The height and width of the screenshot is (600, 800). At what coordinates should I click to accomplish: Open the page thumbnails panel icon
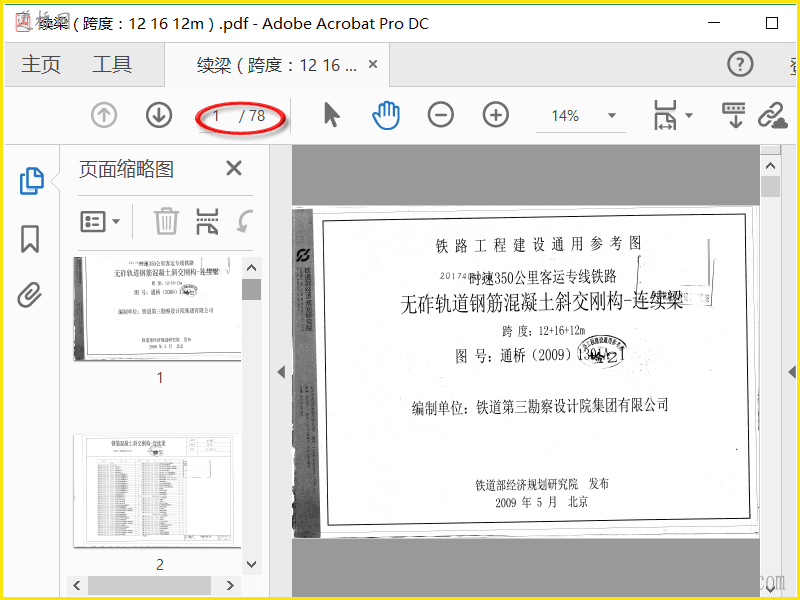[32, 181]
